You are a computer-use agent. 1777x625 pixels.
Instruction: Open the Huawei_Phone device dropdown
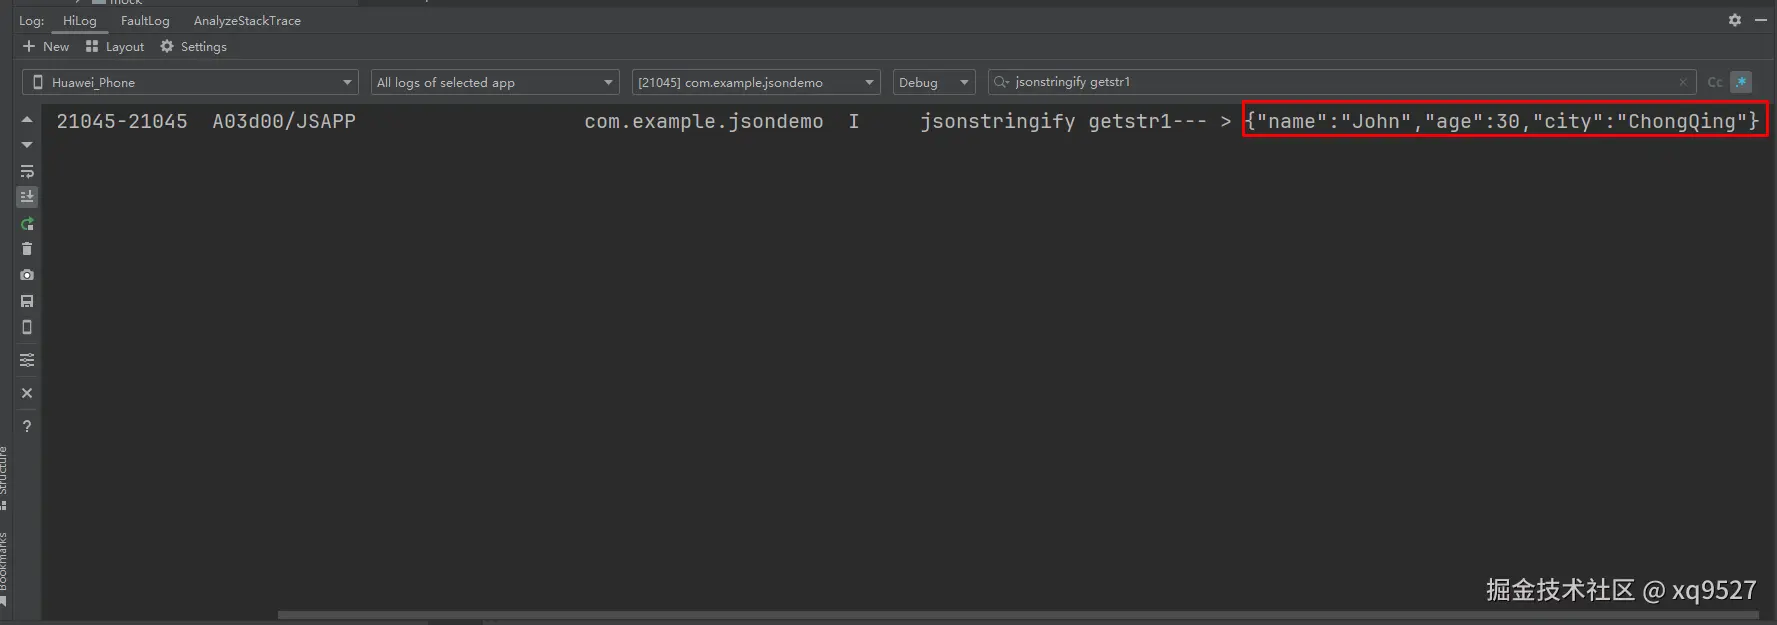(x=190, y=82)
